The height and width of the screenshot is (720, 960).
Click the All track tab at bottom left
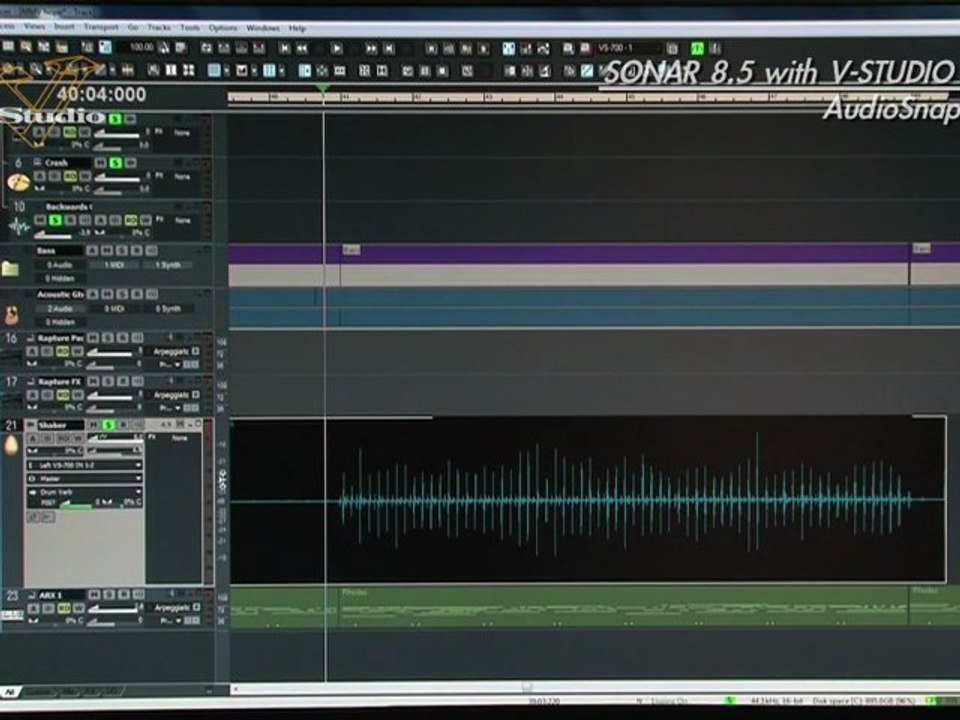[x=9, y=692]
